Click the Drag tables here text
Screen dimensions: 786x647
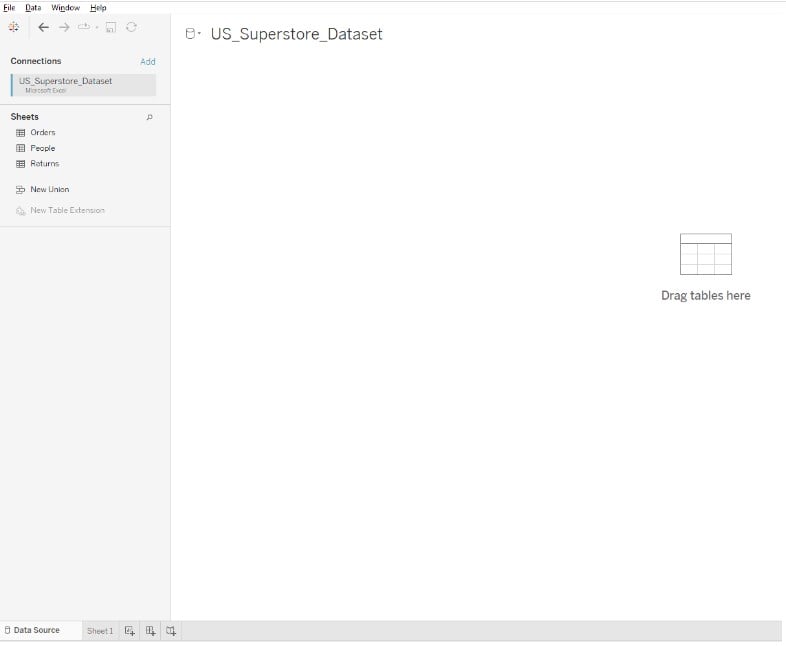(x=705, y=296)
